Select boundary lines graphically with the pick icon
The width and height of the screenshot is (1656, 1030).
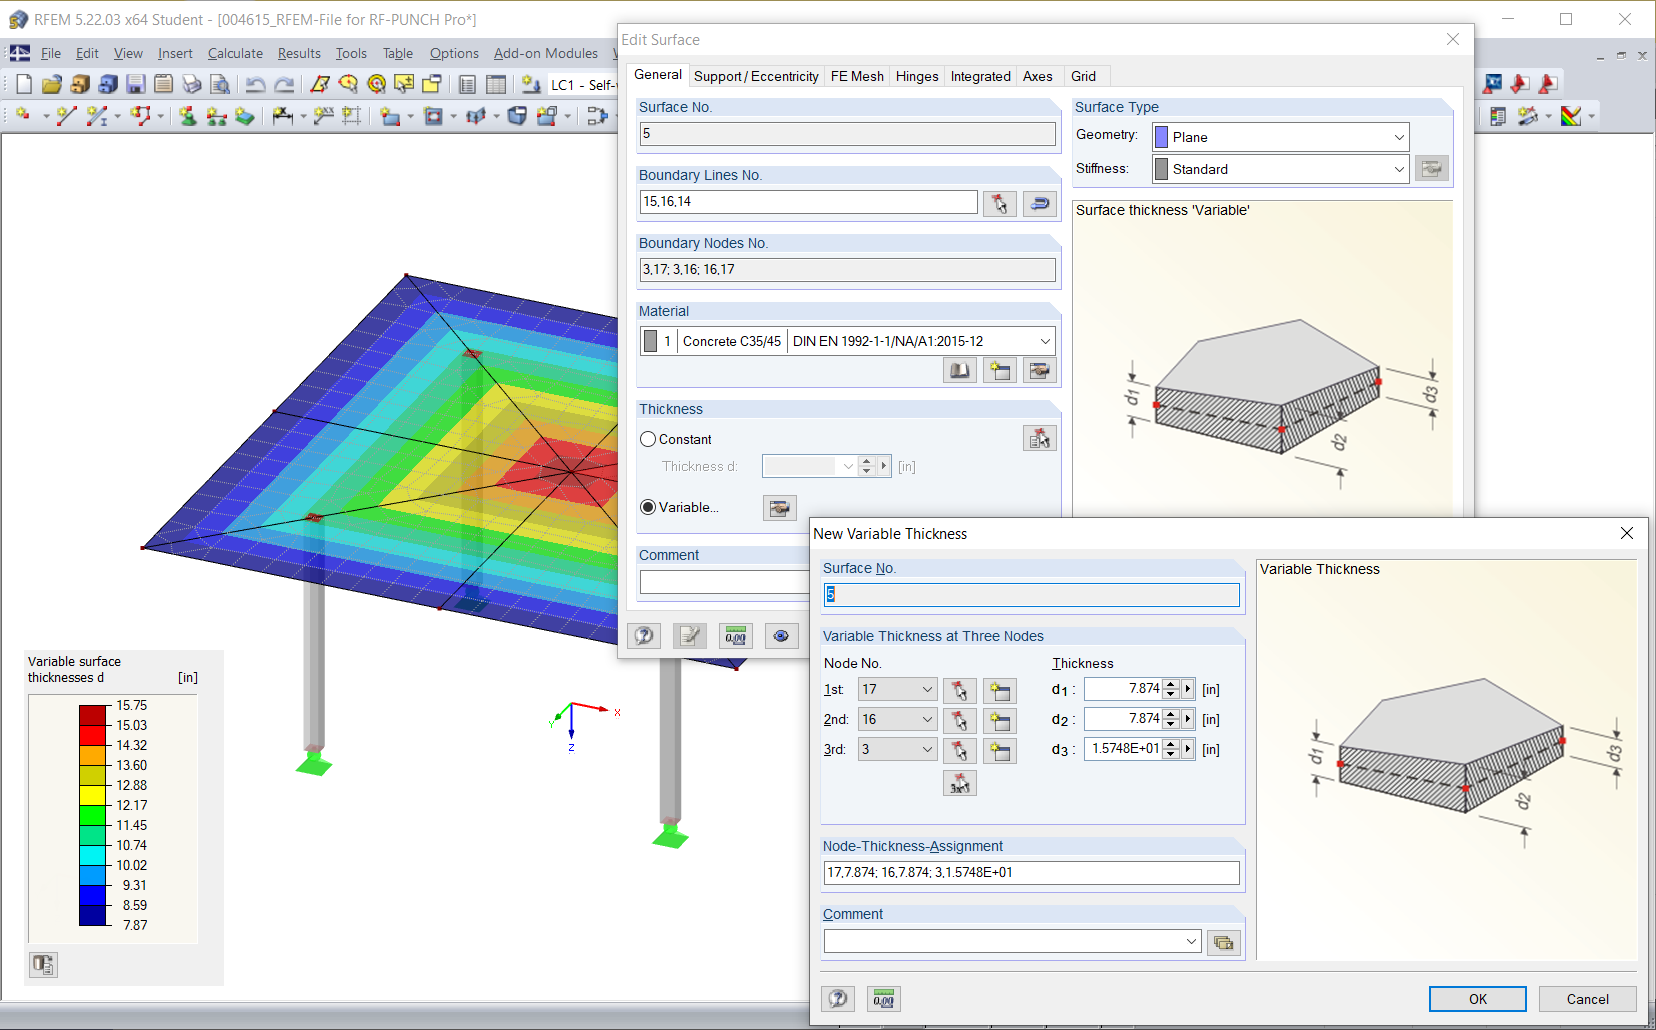pyautogui.click(x=999, y=203)
